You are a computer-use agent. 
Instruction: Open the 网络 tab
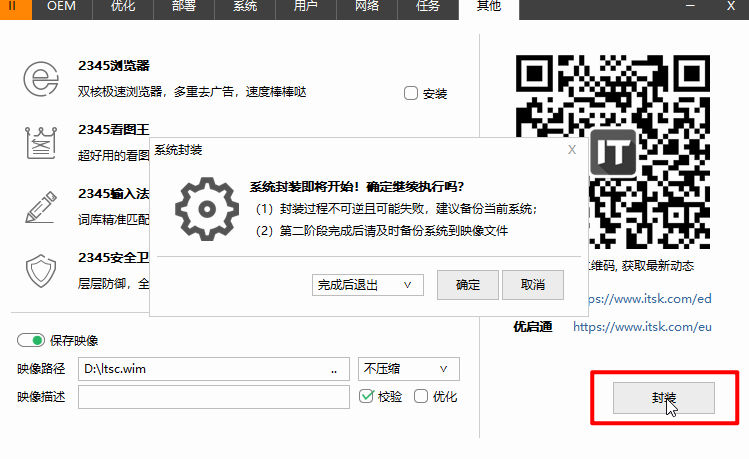coord(369,8)
